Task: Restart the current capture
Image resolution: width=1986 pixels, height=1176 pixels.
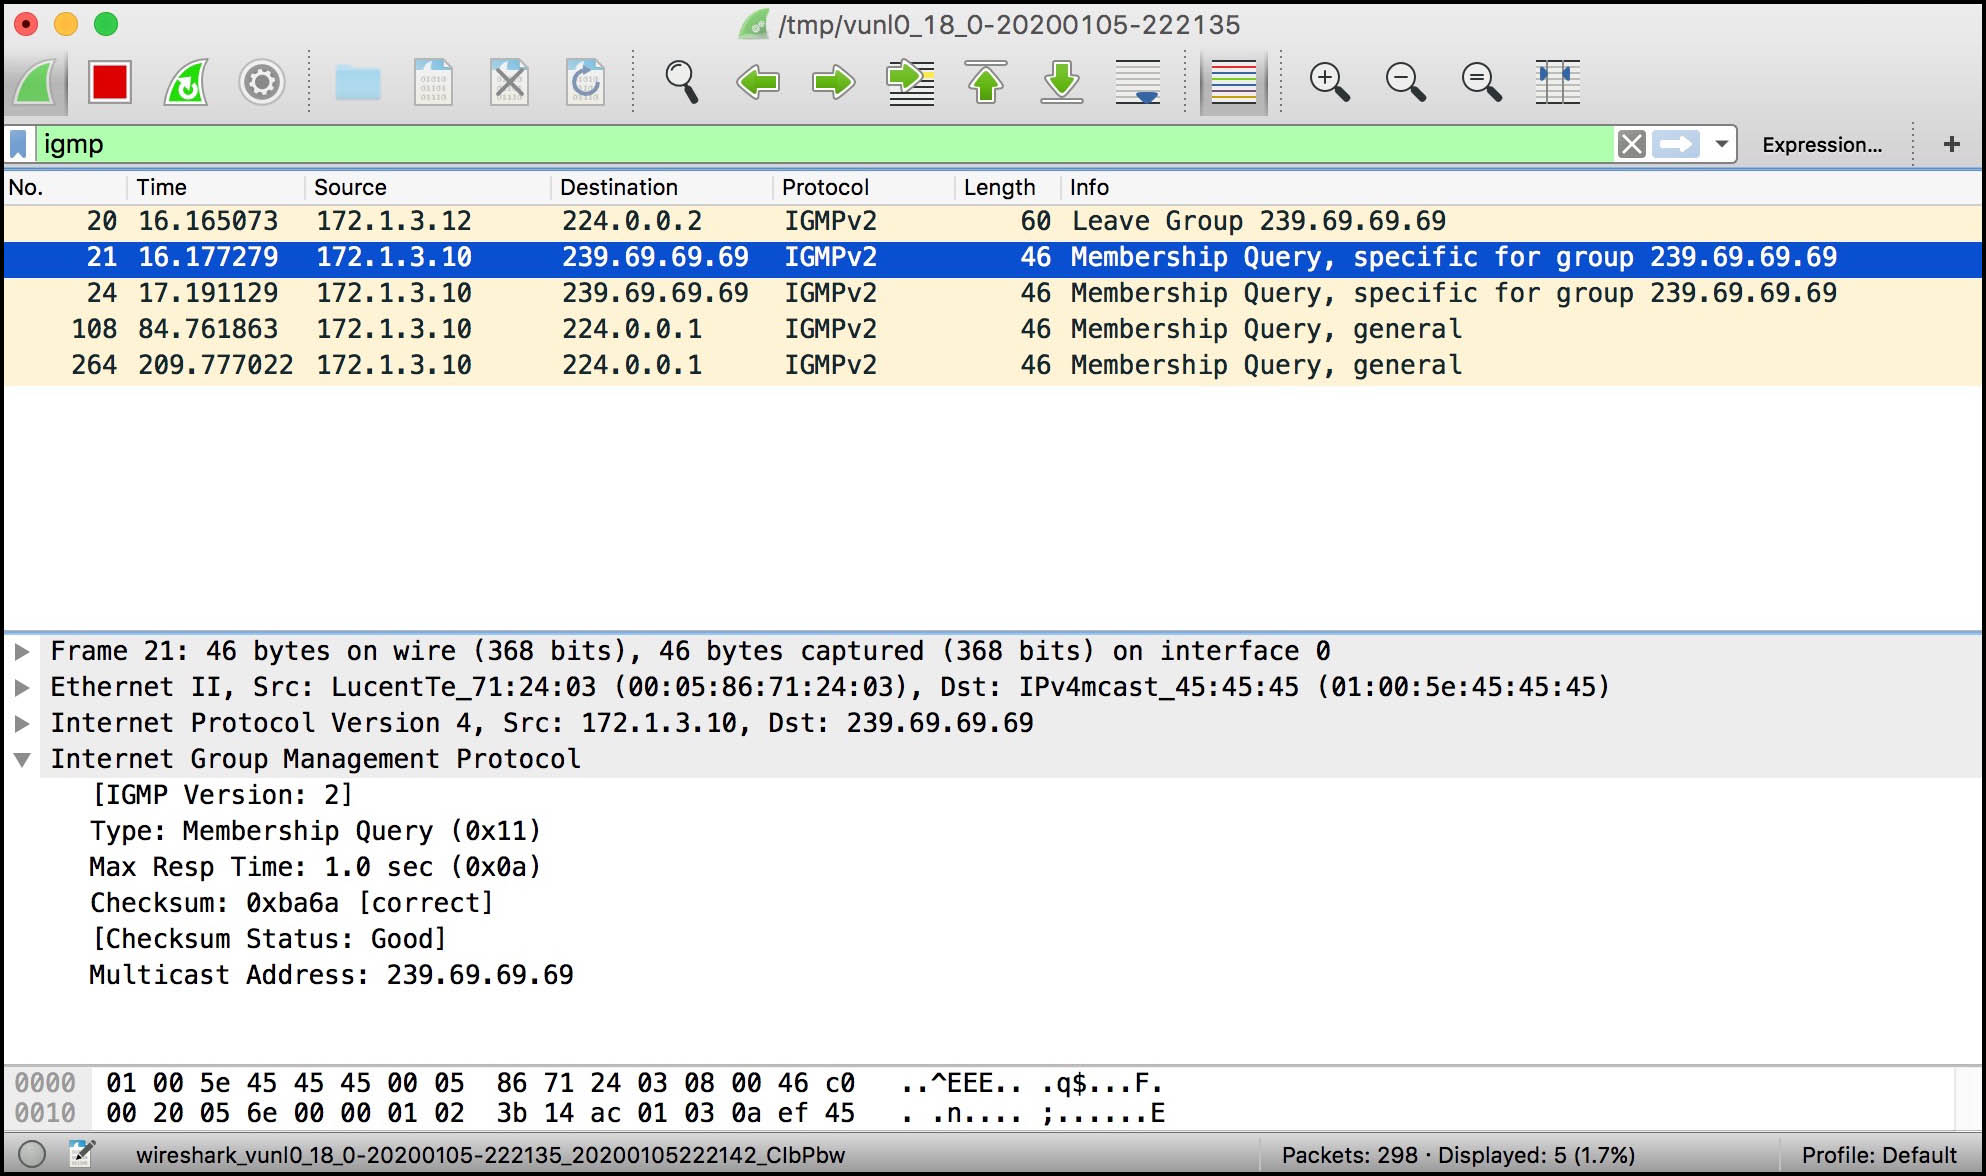Action: click(x=186, y=82)
